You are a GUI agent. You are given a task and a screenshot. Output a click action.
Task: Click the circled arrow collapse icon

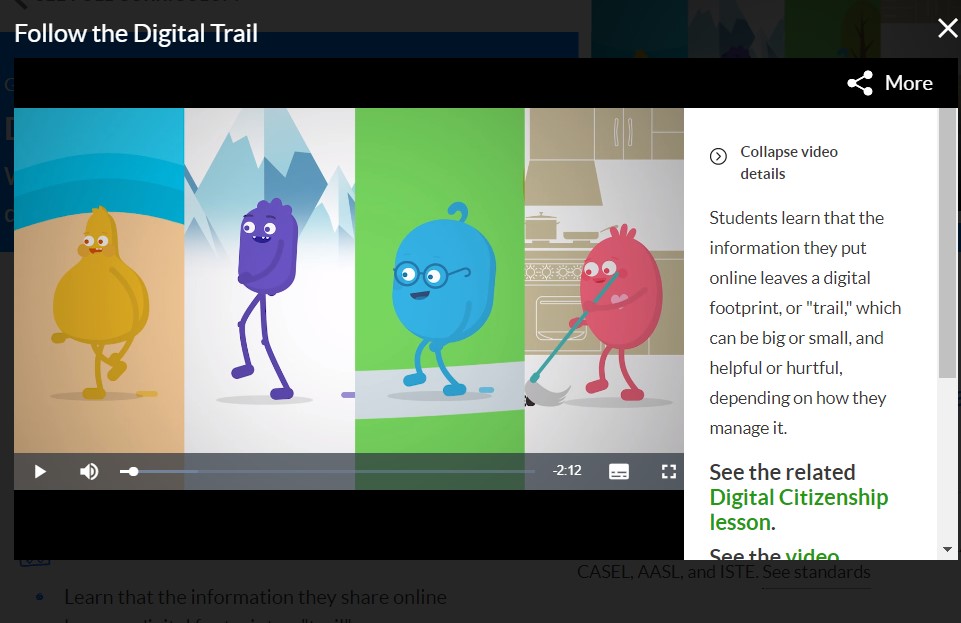[x=718, y=156]
